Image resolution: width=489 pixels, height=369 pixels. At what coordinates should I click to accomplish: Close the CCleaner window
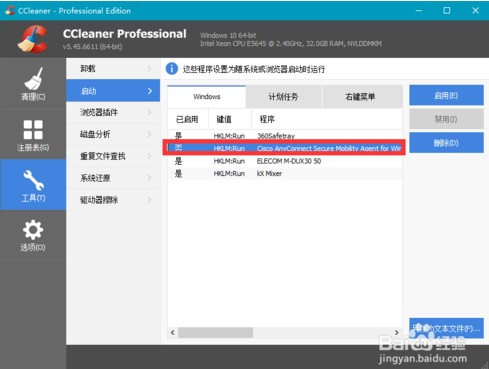[475, 10]
